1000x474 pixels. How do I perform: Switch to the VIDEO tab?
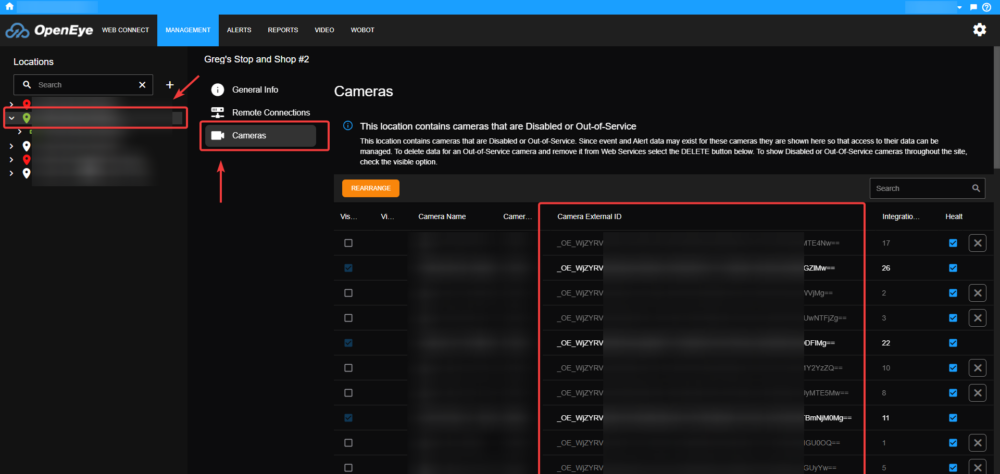324,30
